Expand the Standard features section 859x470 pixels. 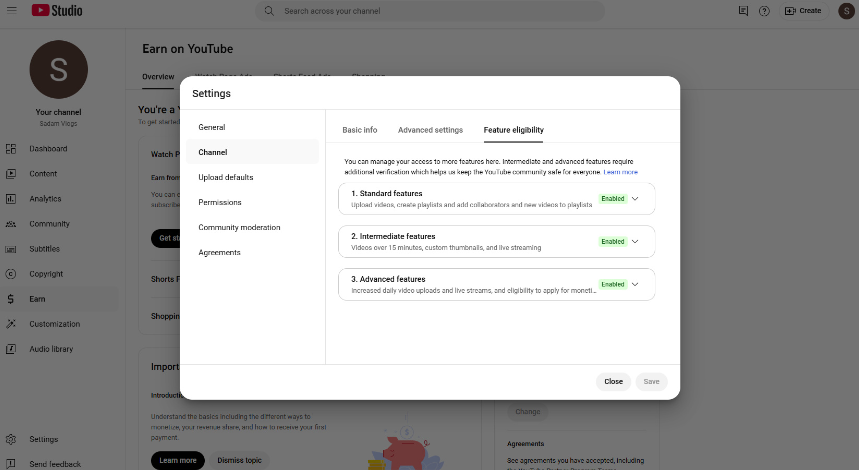(x=635, y=199)
